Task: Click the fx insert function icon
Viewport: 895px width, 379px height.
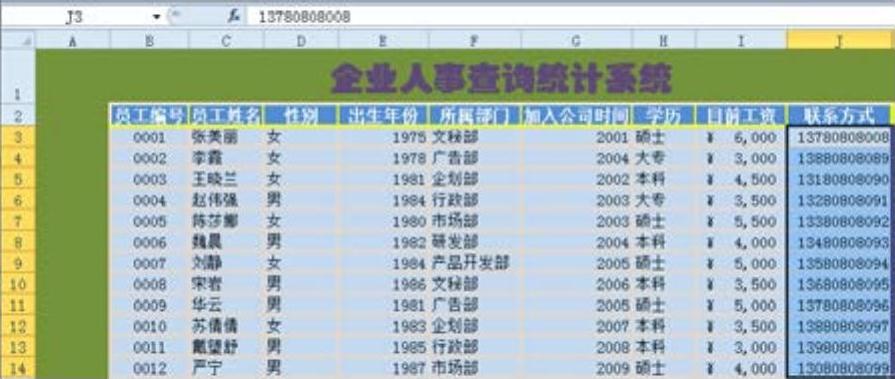Action: (x=233, y=17)
